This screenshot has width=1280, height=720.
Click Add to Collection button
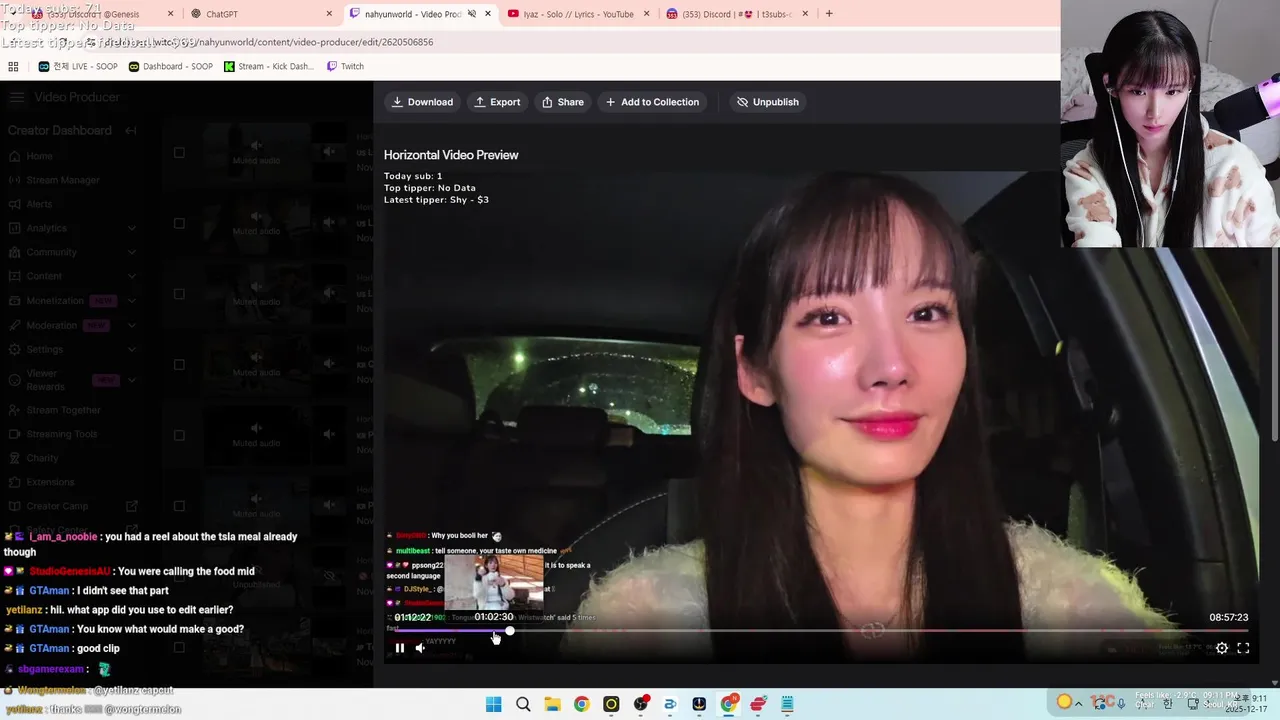(652, 102)
